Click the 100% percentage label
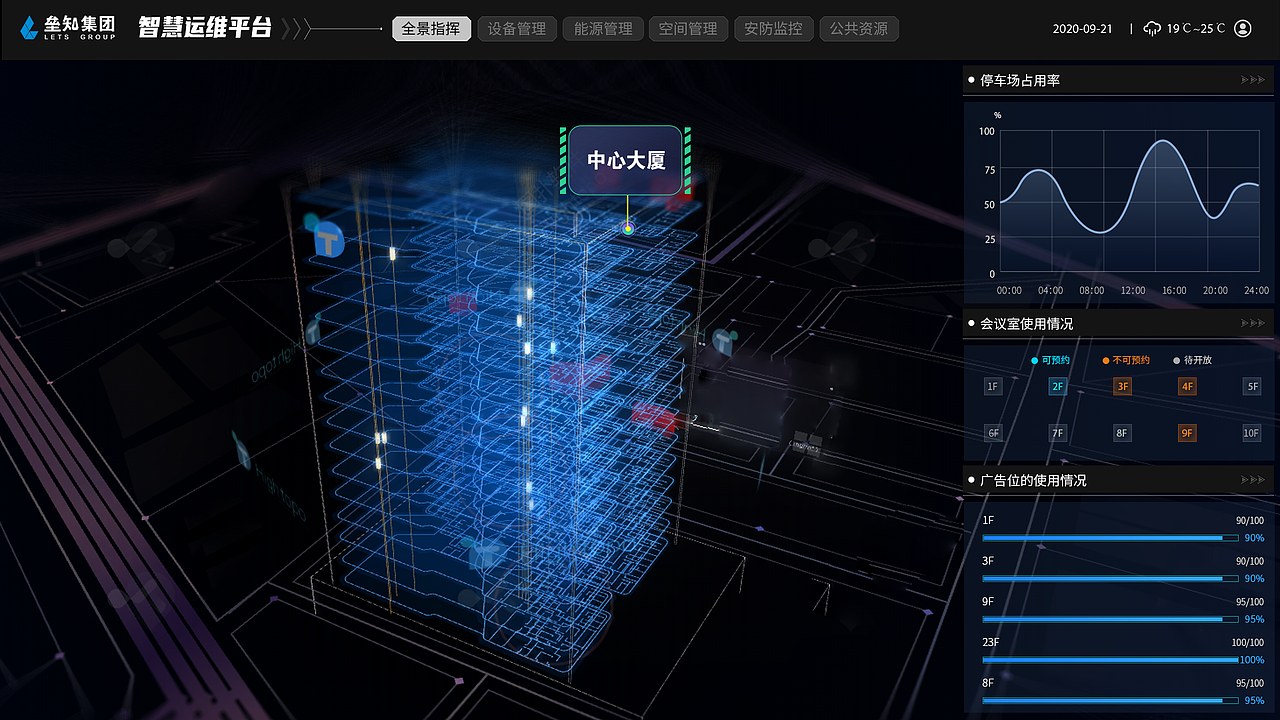This screenshot has width=1280, height=720. 1252,660
